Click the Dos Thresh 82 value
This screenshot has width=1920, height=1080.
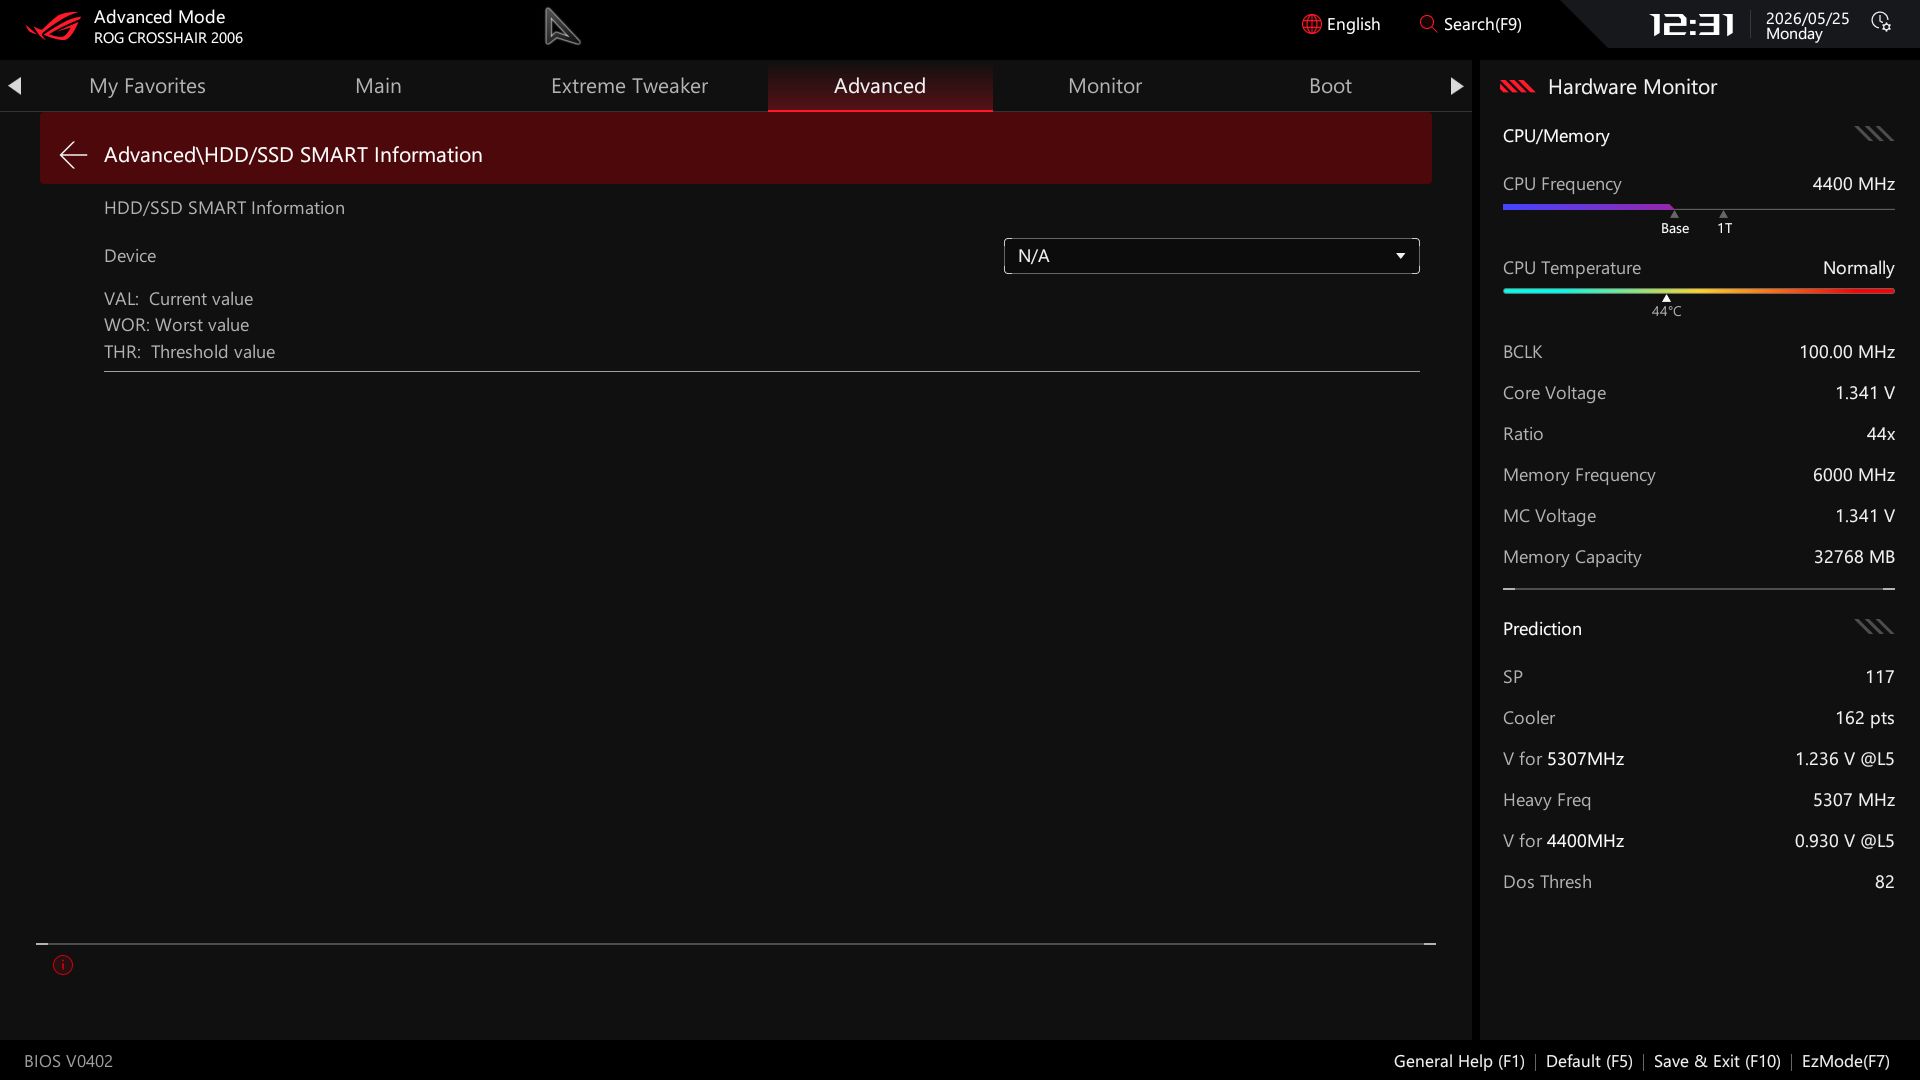(x=1884, y=882)
